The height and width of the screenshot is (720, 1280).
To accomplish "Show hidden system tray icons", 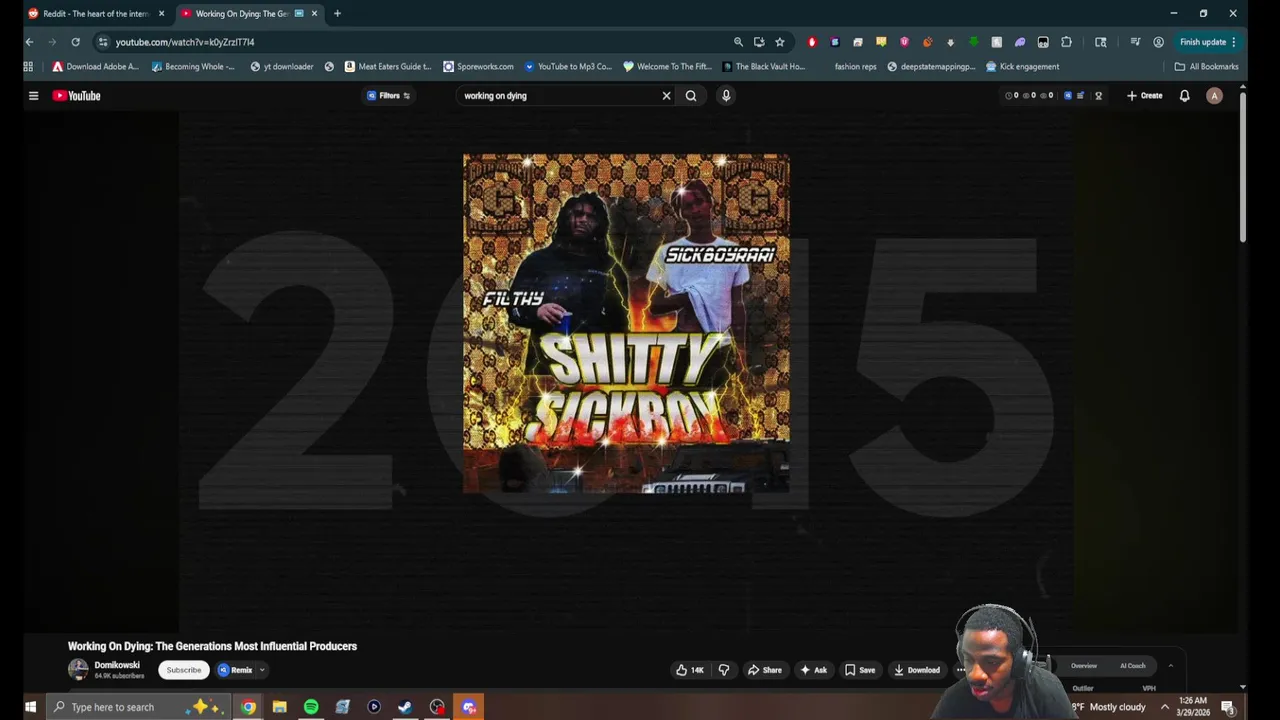I will 1164,707.
